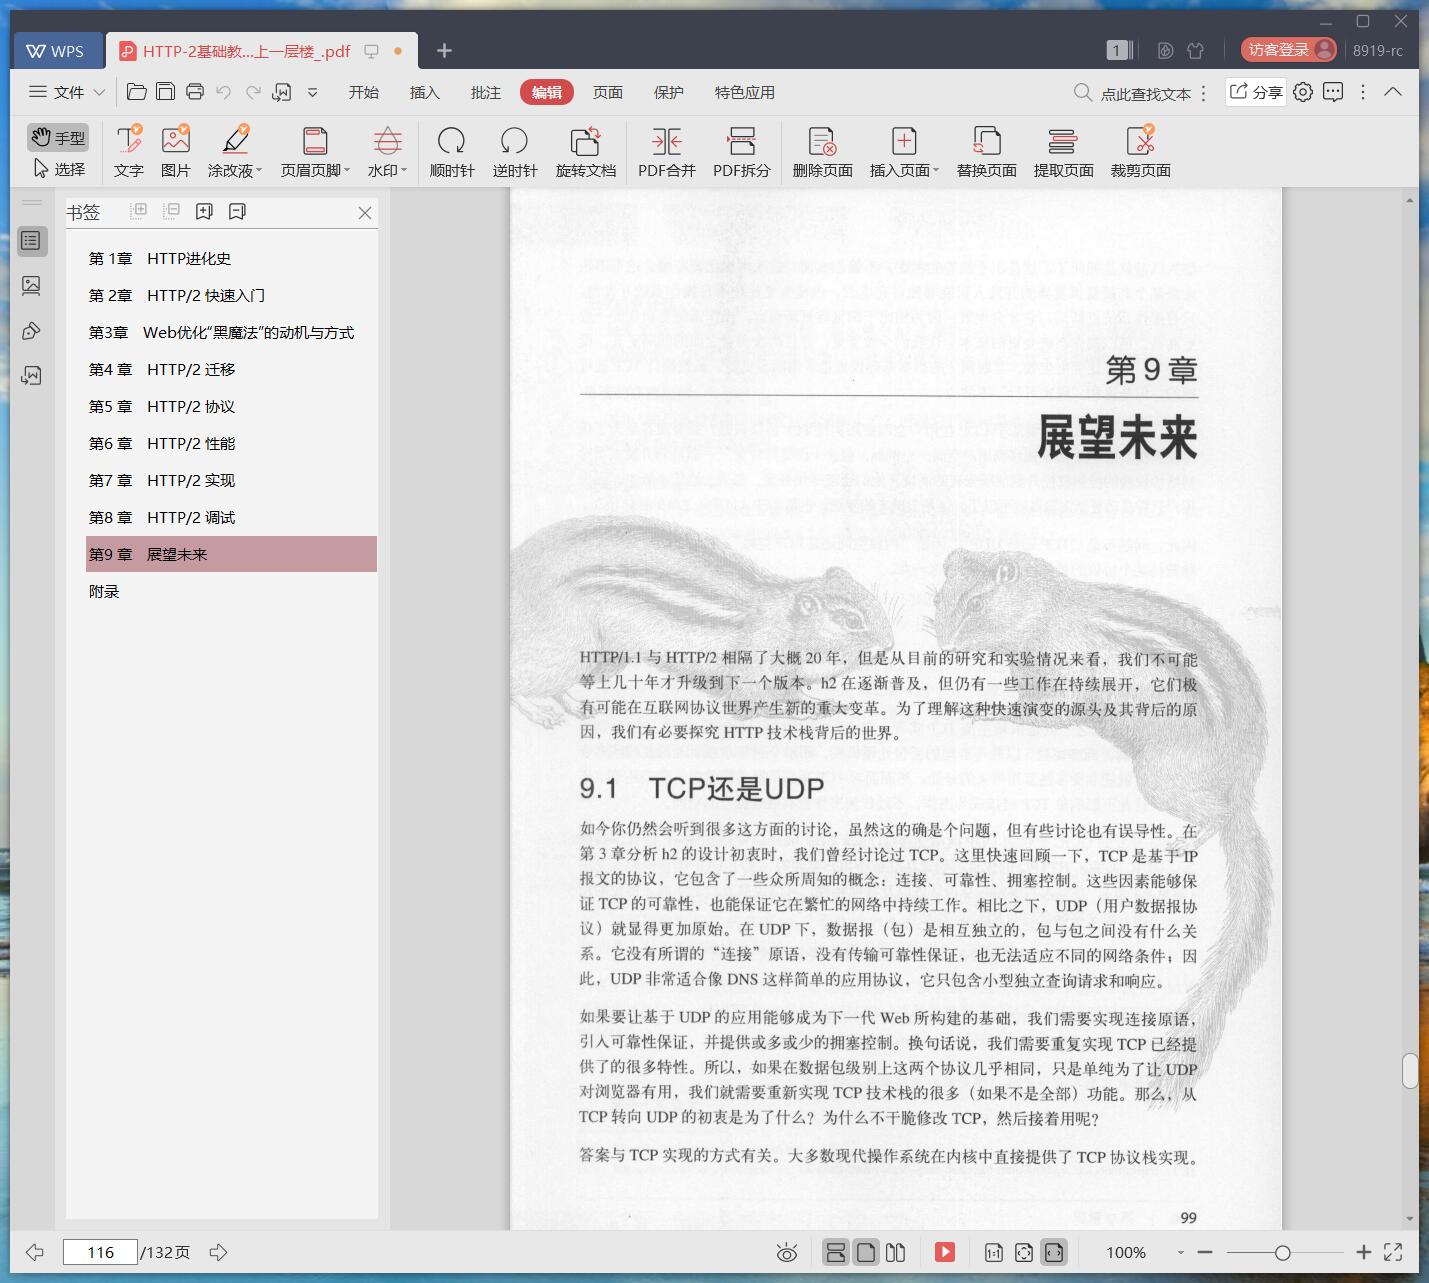This screenshot has width=1429, height=1283.
Task: Click the 访客登录 guest login button
Action: pyautogui.click(x=1289, y=50)
